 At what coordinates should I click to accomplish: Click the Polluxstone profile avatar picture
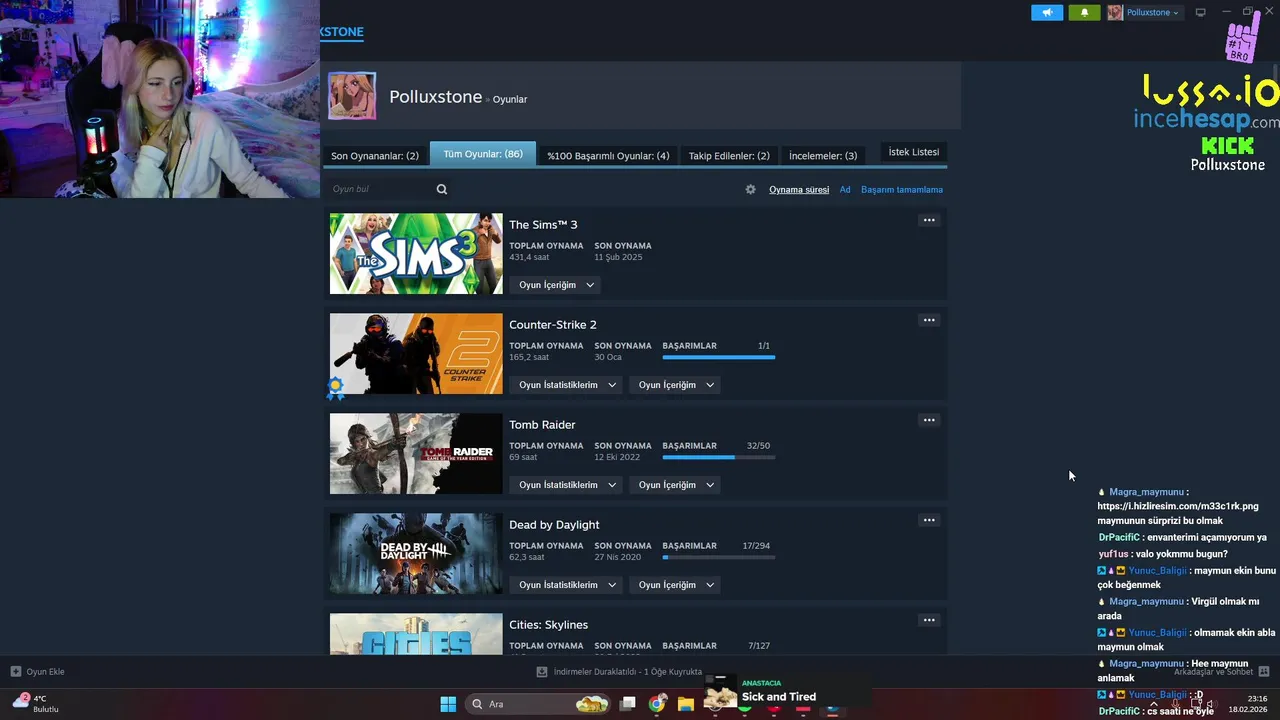point(352,96)
